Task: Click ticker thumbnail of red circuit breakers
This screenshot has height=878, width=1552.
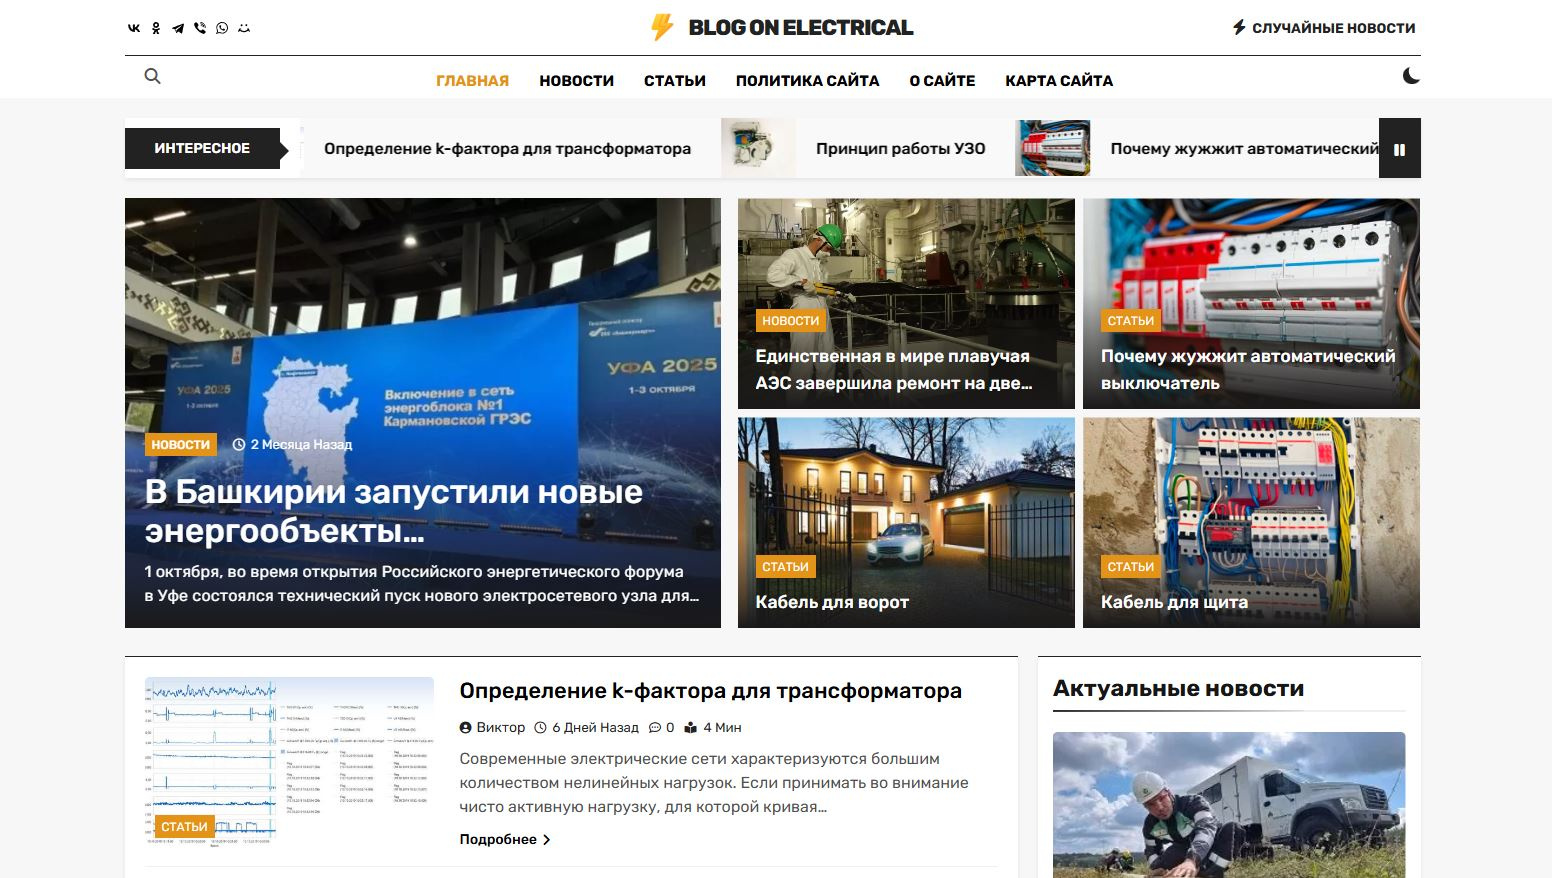Action: click(x=1052, y=148)
